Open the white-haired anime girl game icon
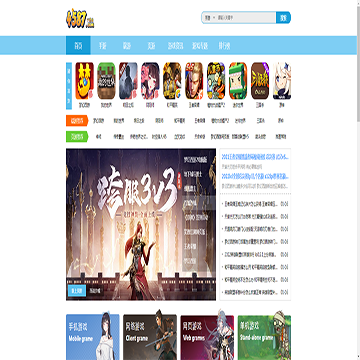 tap(282, 81)
